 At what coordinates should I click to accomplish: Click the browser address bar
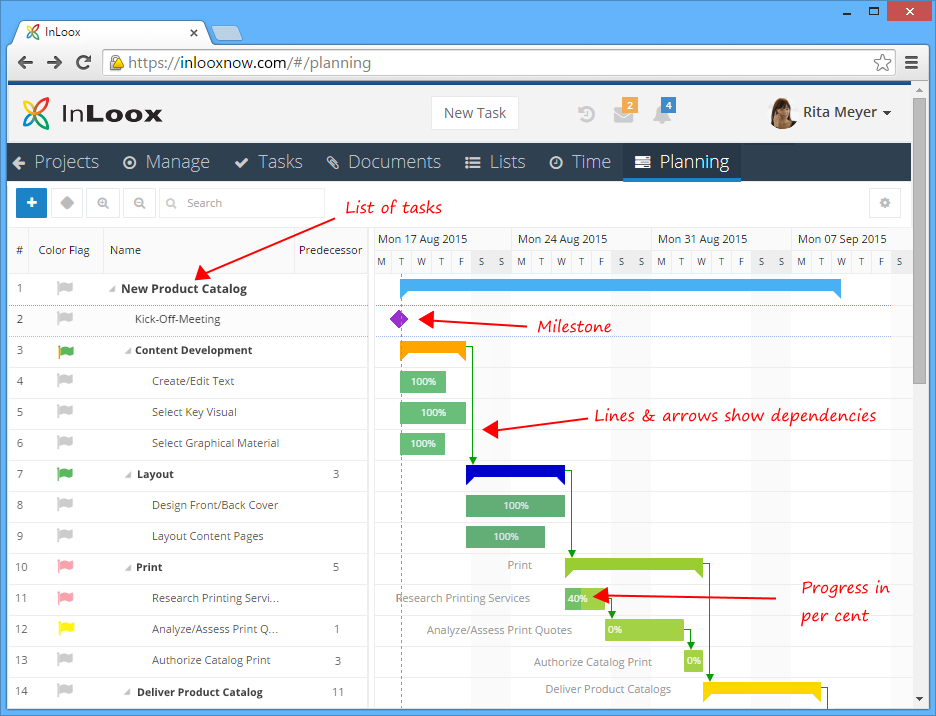coord(499,63)
